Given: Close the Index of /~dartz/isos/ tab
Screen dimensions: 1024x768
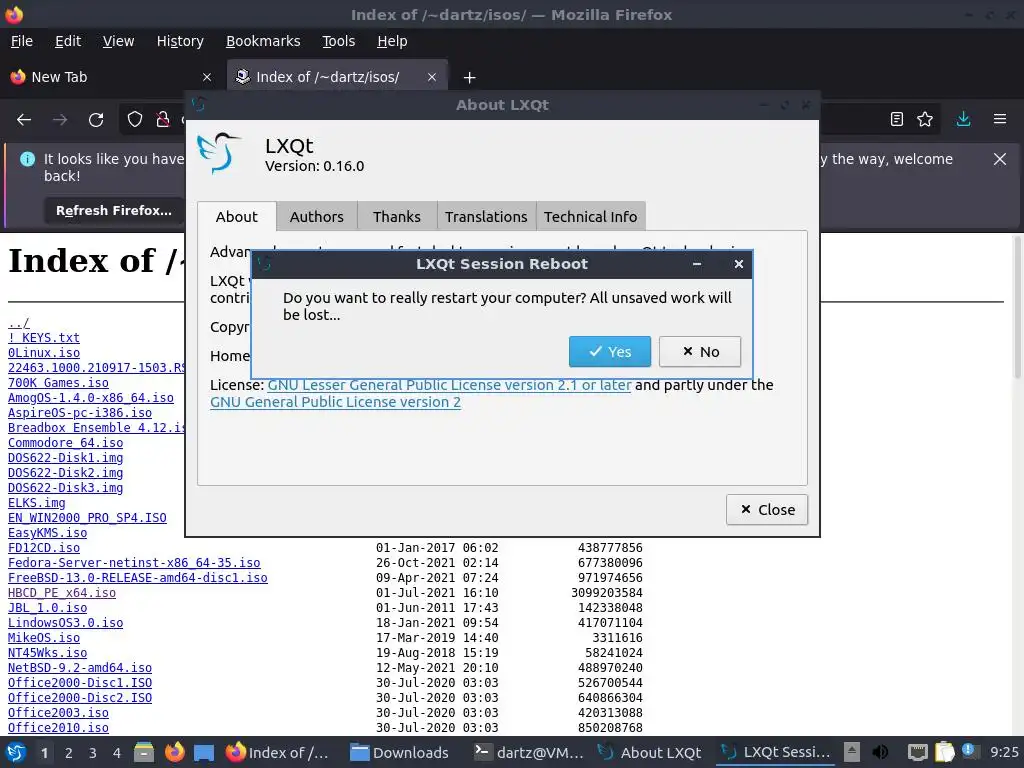Looking at the screenshot, I should pyautogui.click(x=432, y=77).
